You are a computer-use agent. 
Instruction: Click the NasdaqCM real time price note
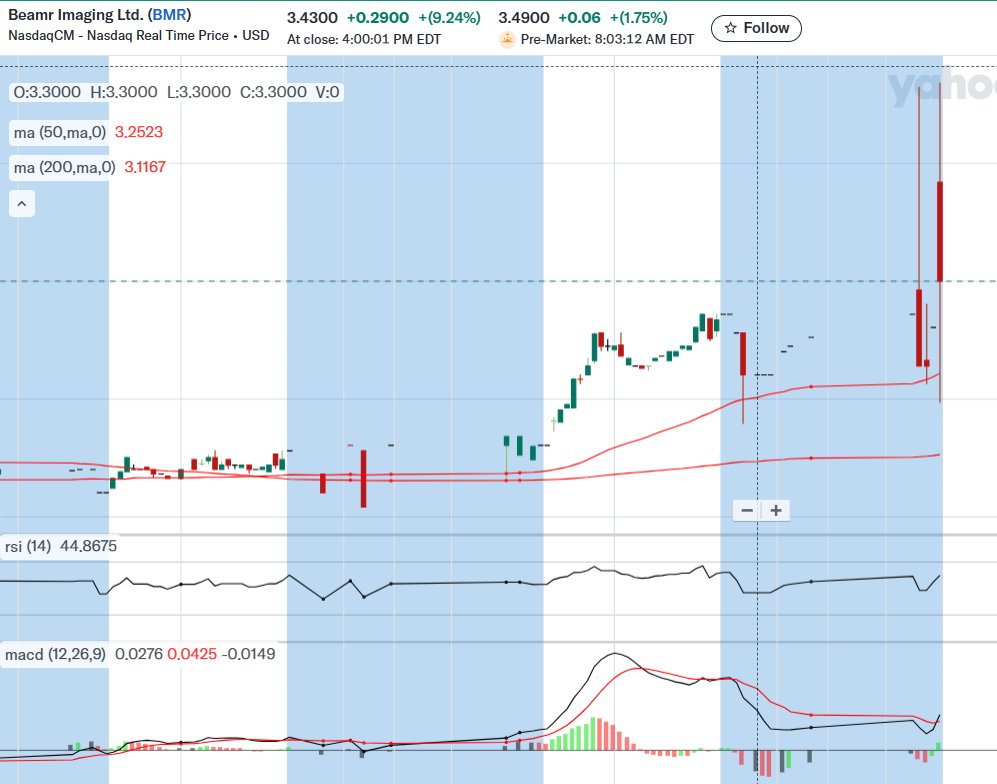pos(139,36)
